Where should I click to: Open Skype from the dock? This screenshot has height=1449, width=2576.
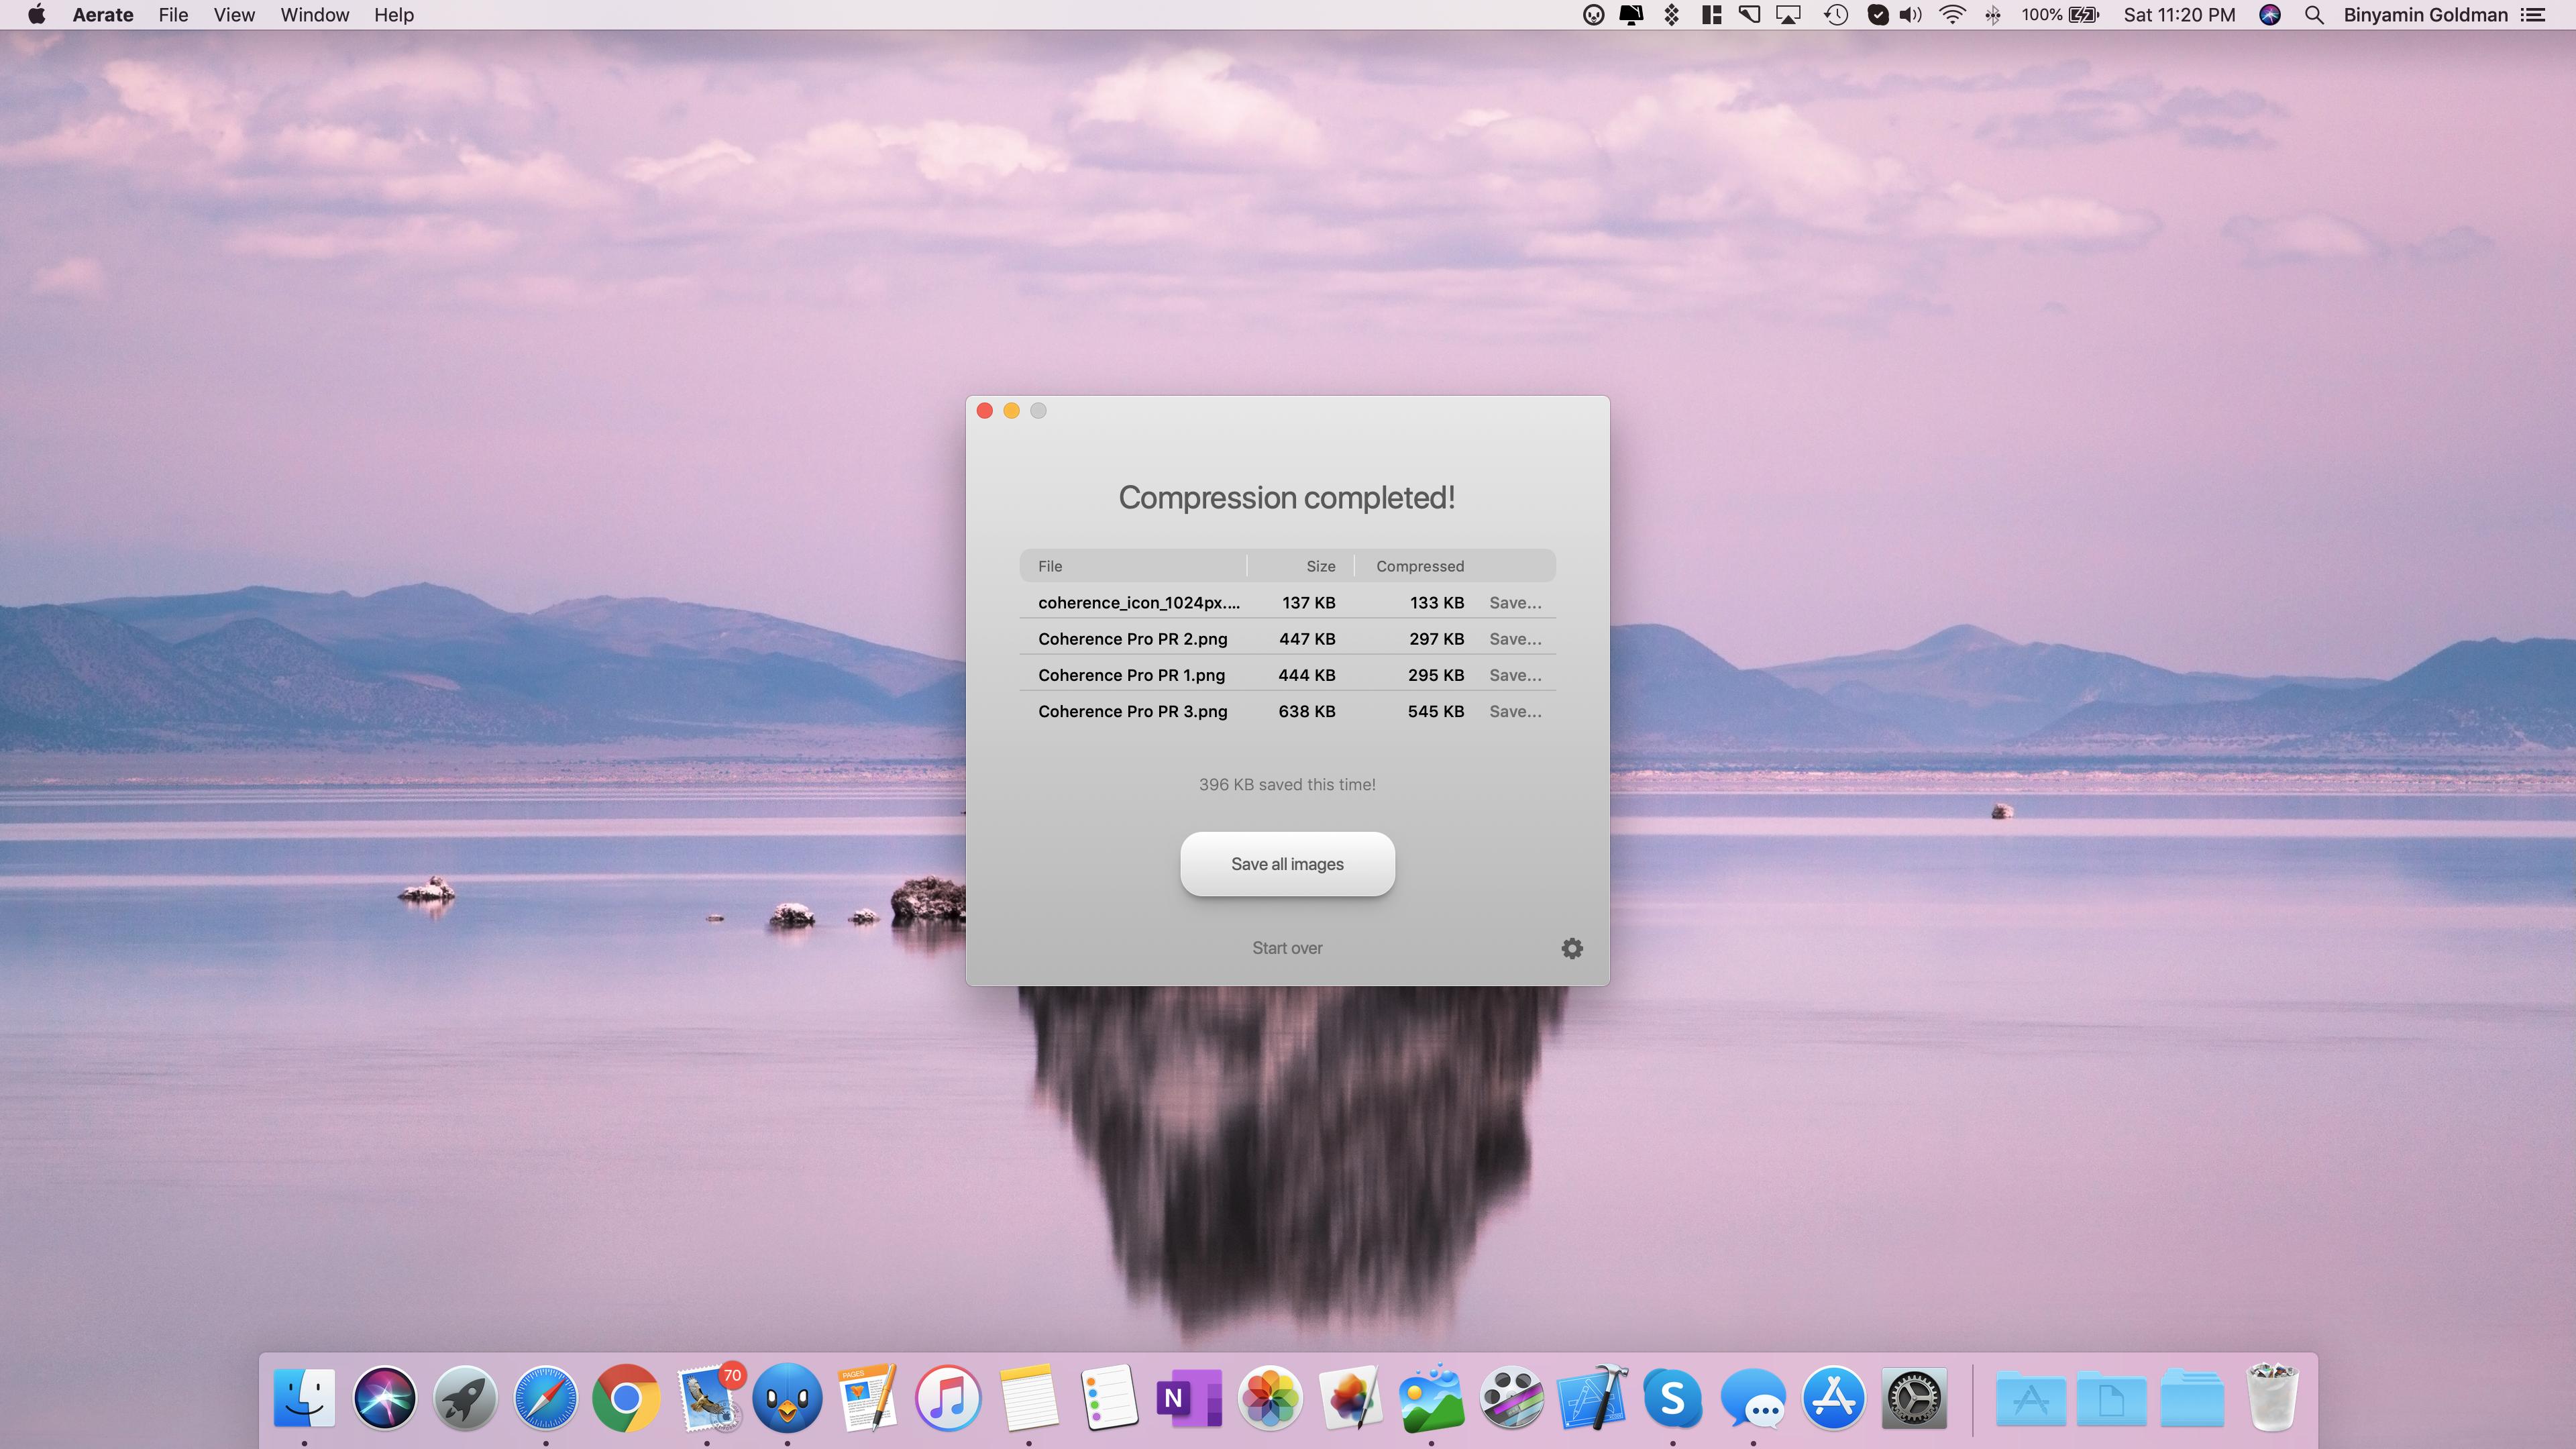click(1673, 1398)
